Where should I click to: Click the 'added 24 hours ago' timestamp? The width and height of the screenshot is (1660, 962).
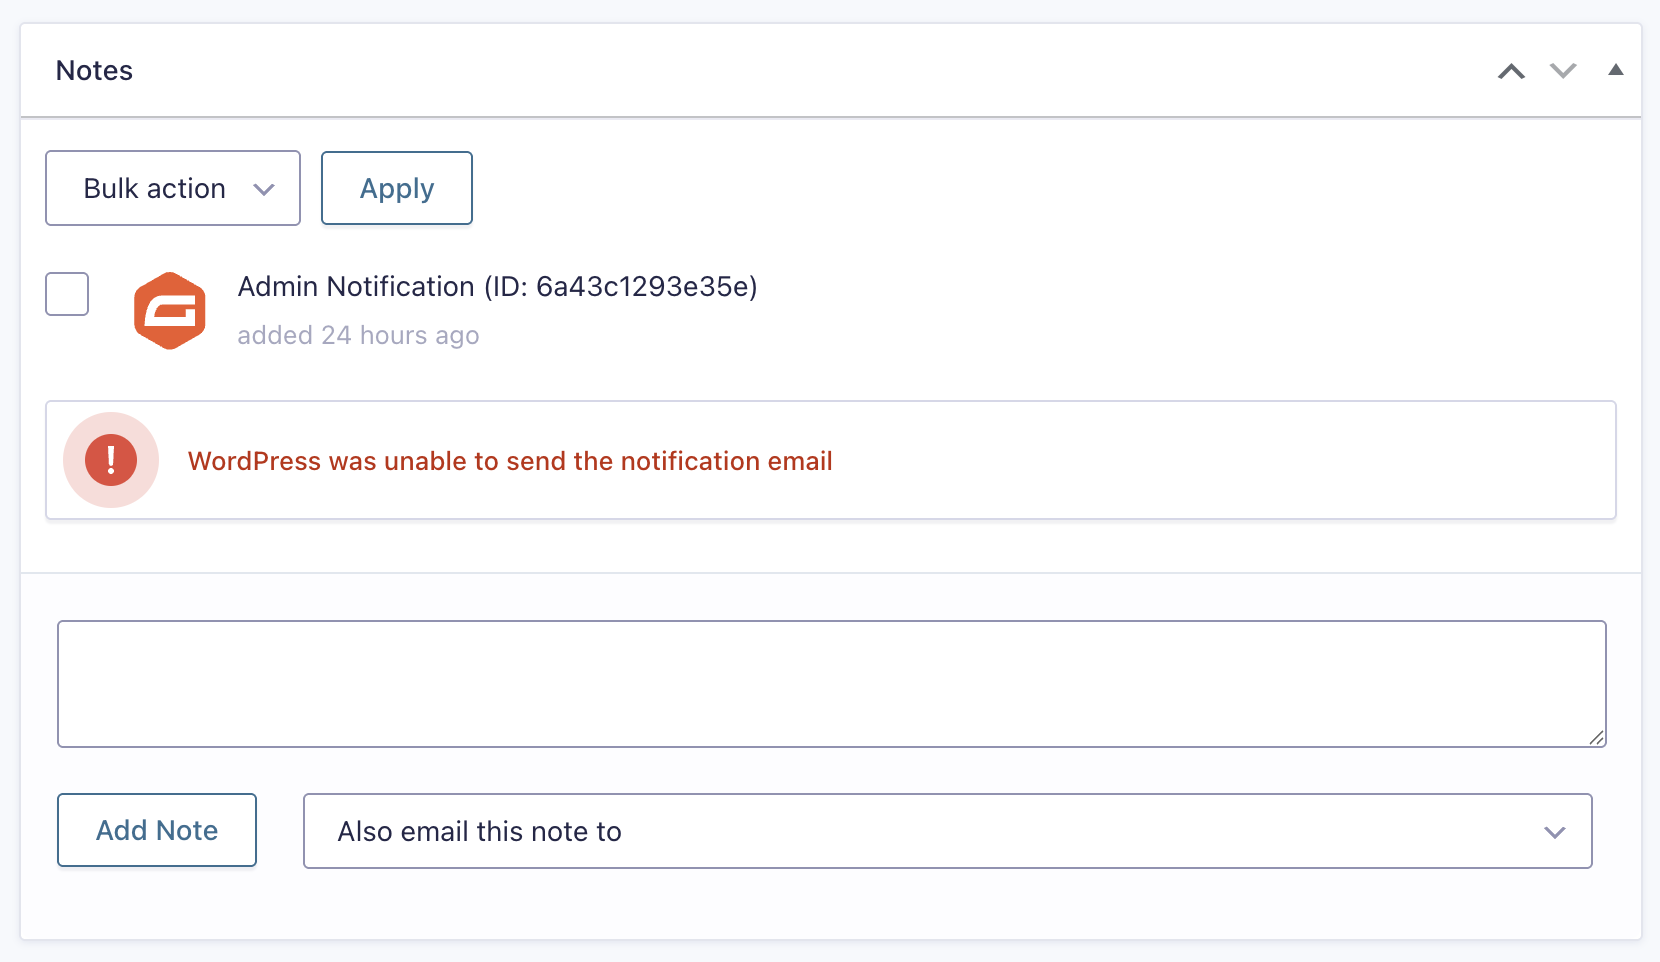[358, 335]
